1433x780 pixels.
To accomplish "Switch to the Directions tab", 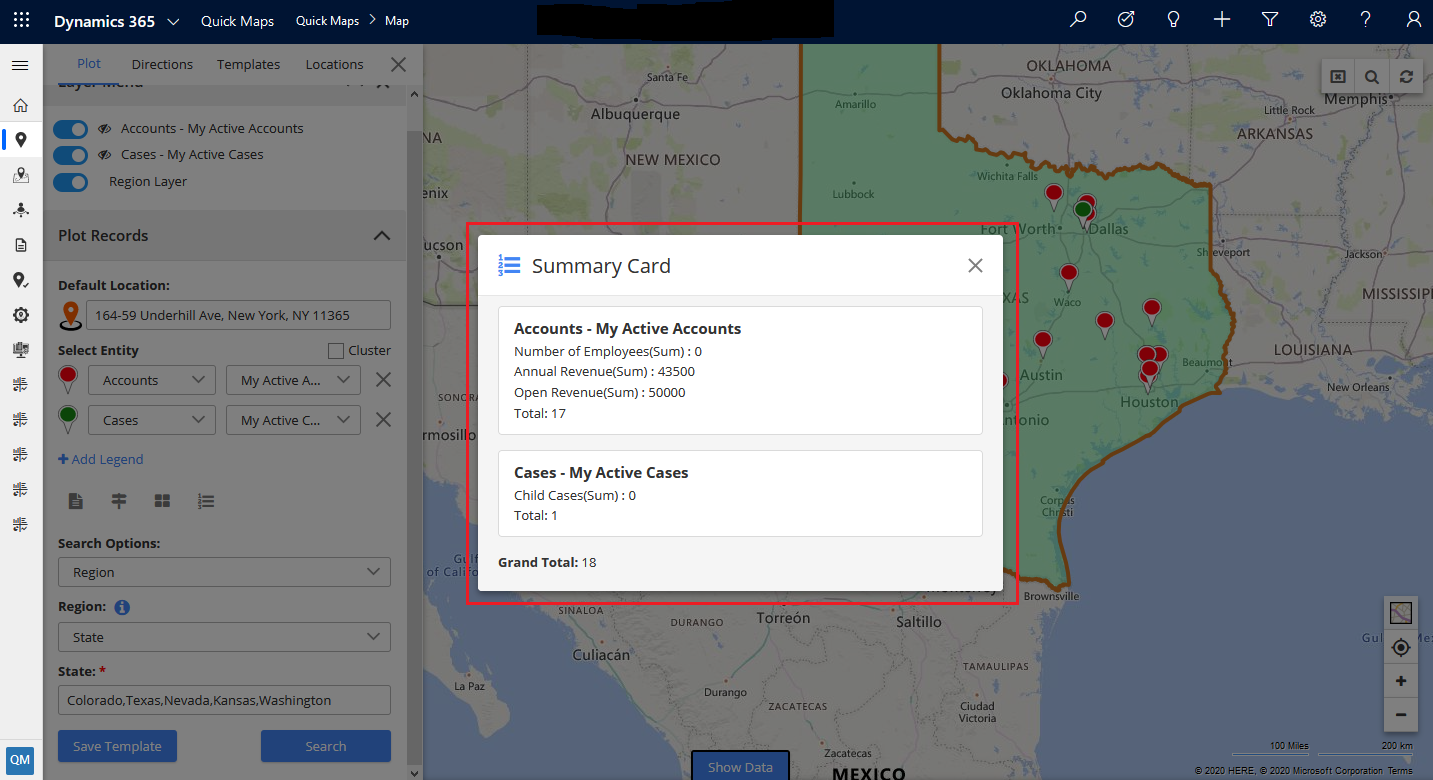I will [x=162, y=64].
